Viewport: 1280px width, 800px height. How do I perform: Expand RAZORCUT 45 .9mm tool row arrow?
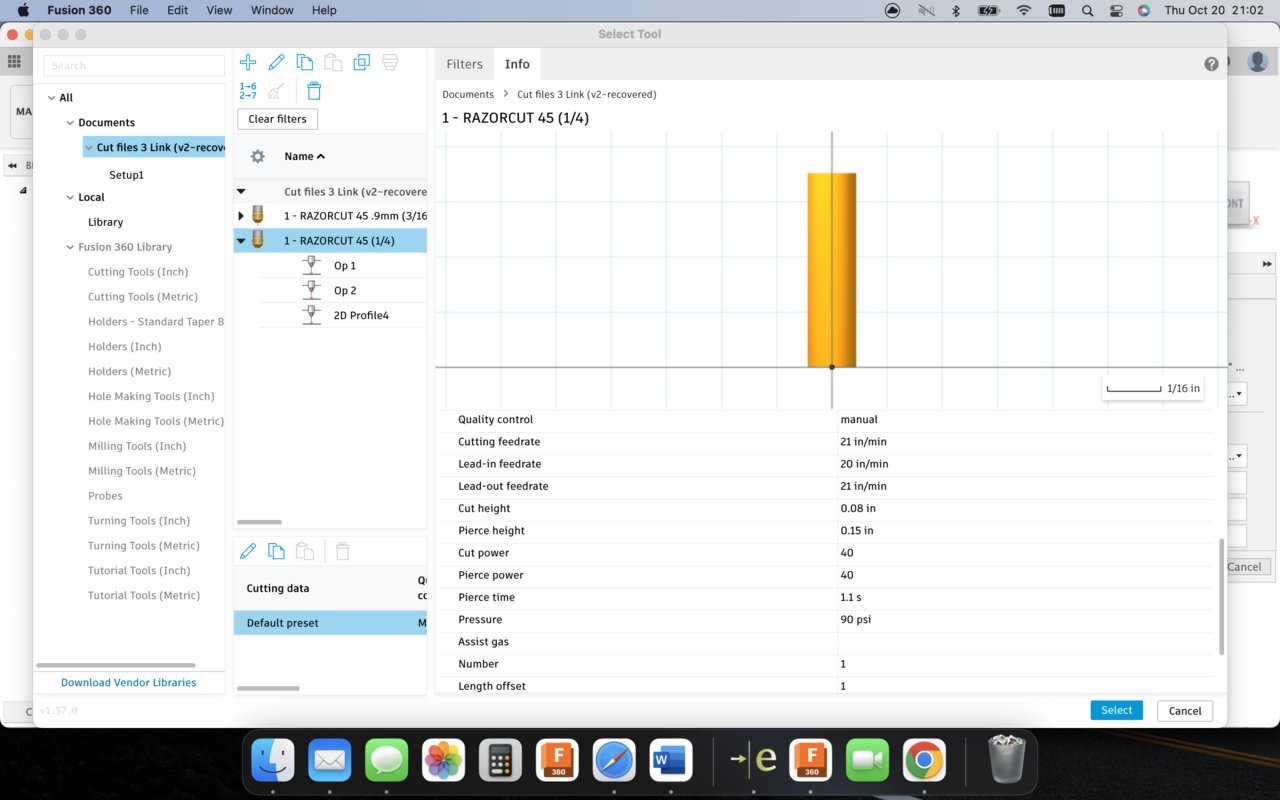coord(241,216)
